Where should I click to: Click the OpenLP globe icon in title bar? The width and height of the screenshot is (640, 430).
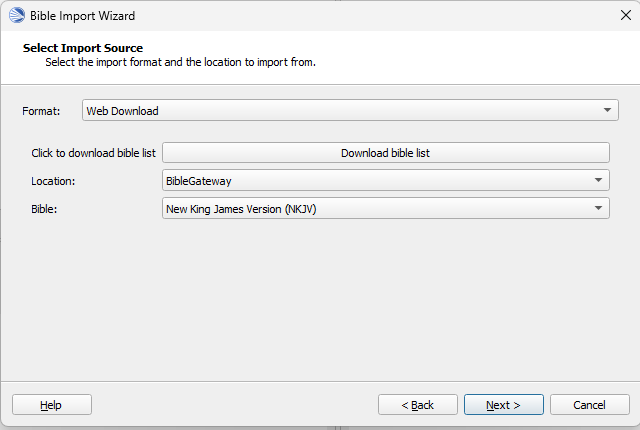click(17, 16)
